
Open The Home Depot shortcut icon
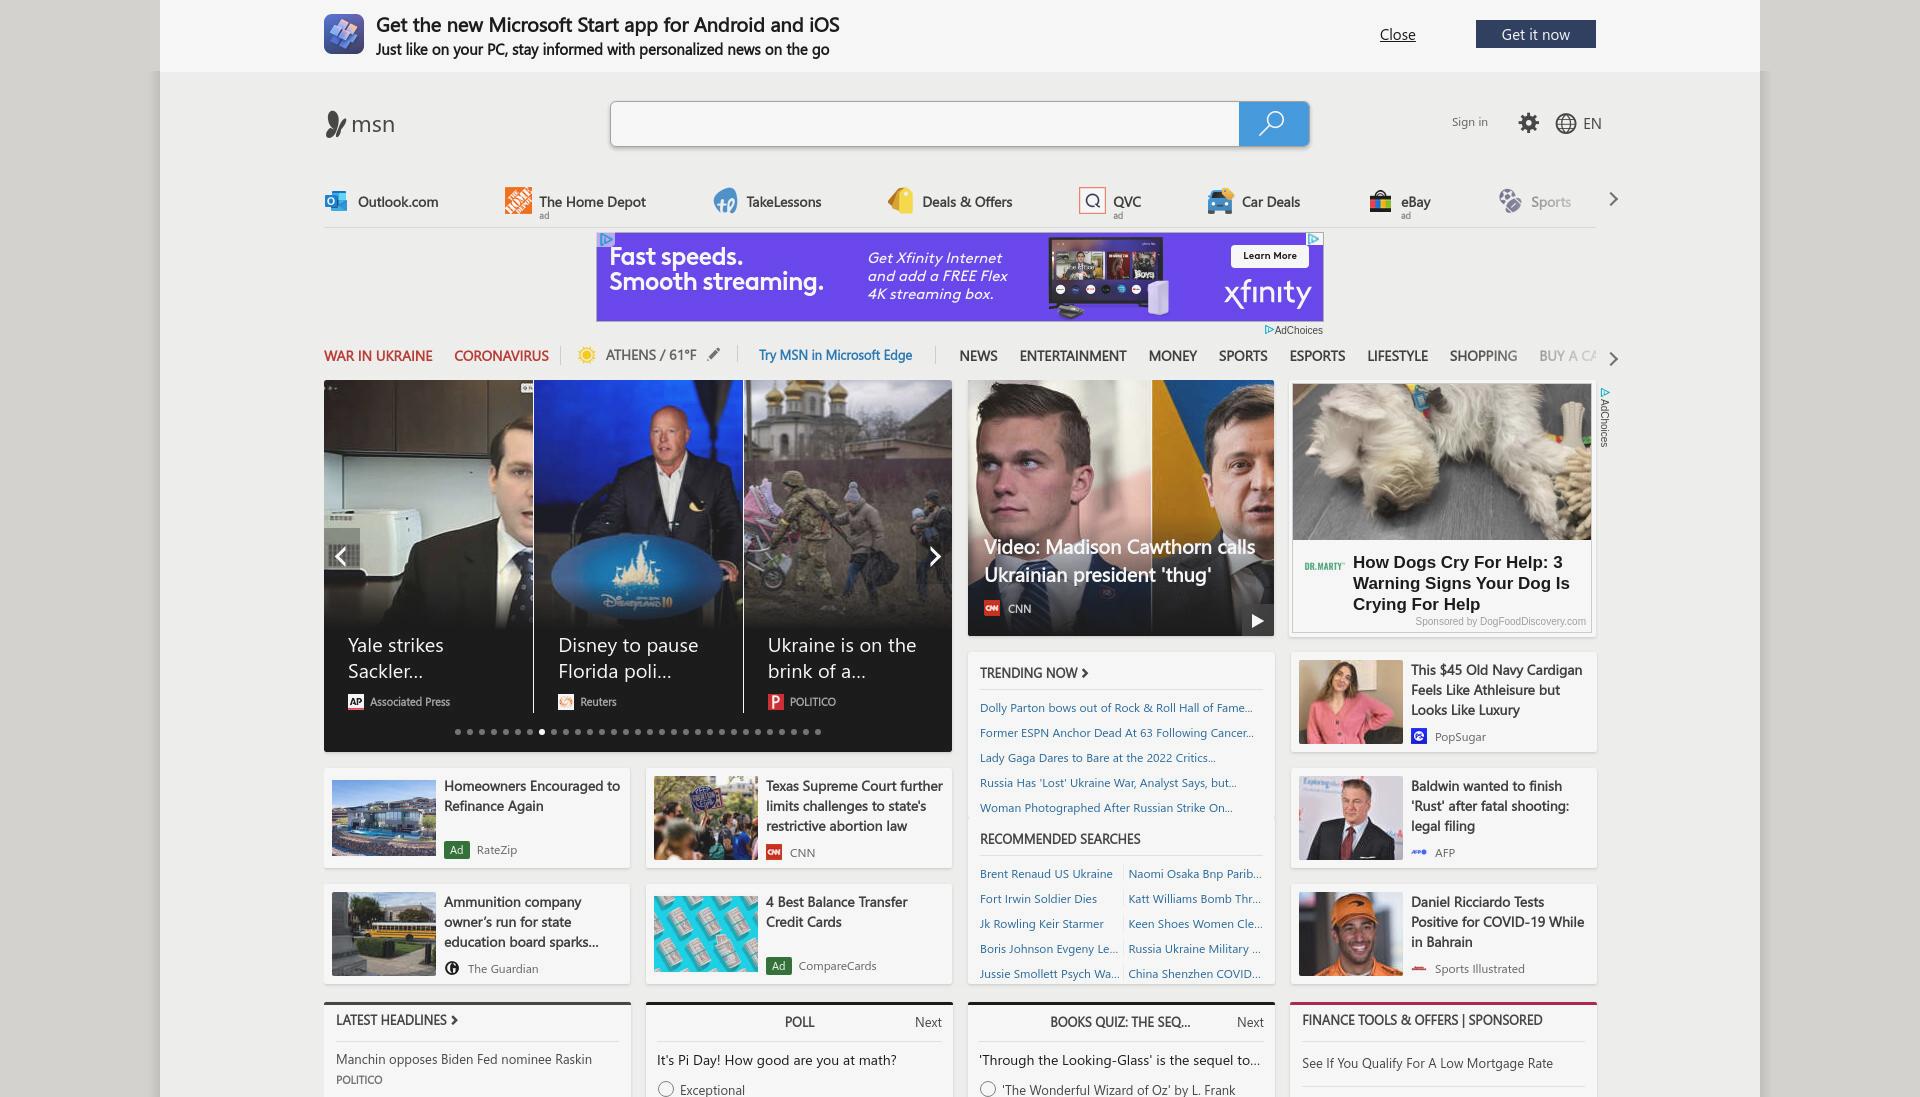click(518, 201)
